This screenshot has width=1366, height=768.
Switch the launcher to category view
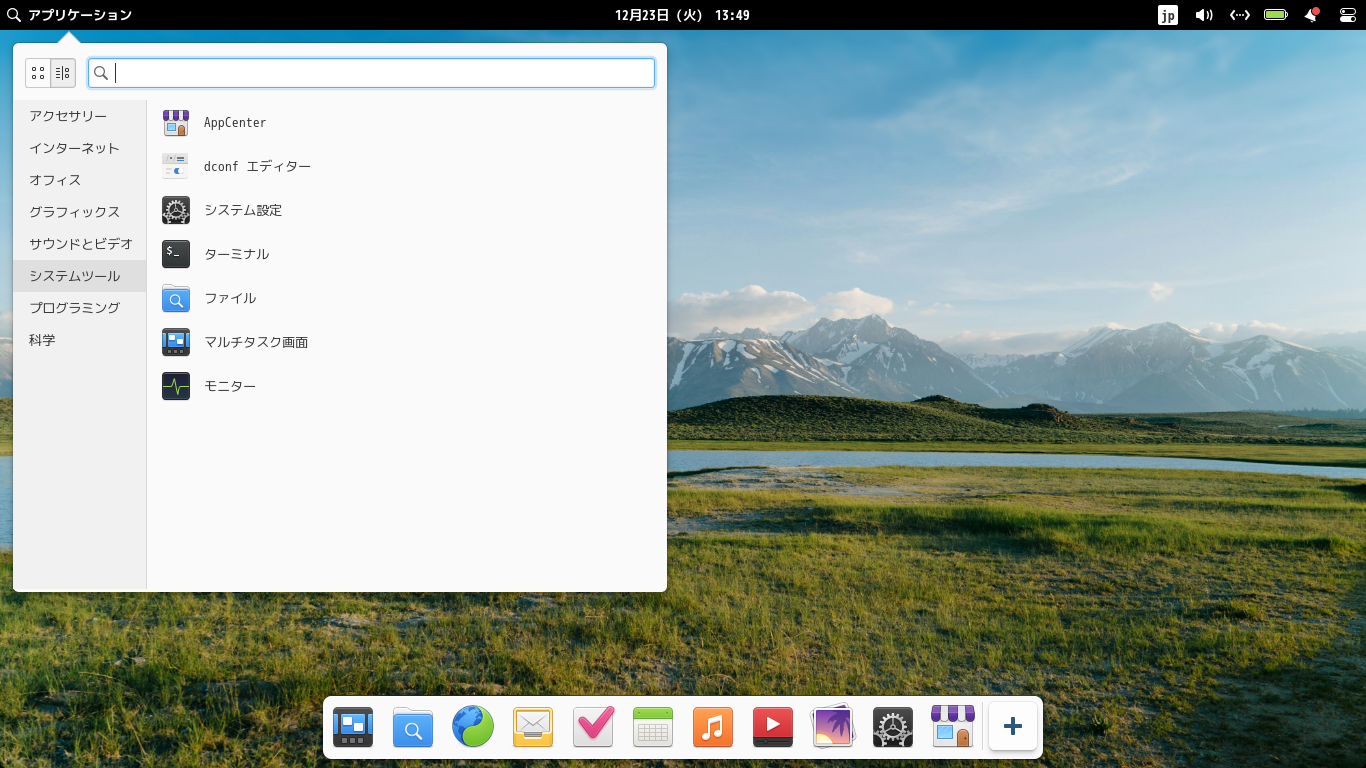tap(62, 72)
